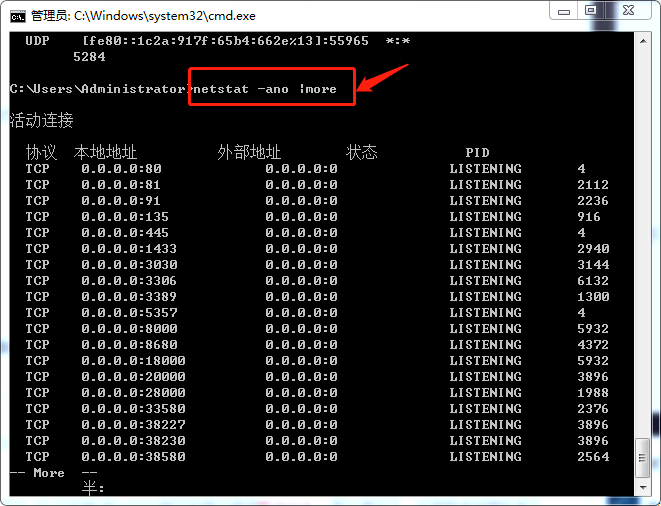The image size is (661, 506).
Task: Click LISTENING status in port 3306 row
Action: click(485, 281)
